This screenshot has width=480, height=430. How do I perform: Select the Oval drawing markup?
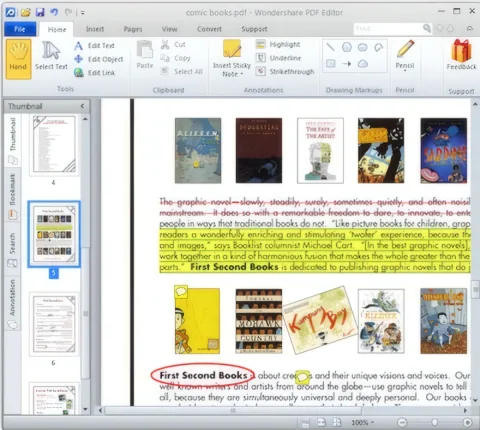click(x=363, y=47)
